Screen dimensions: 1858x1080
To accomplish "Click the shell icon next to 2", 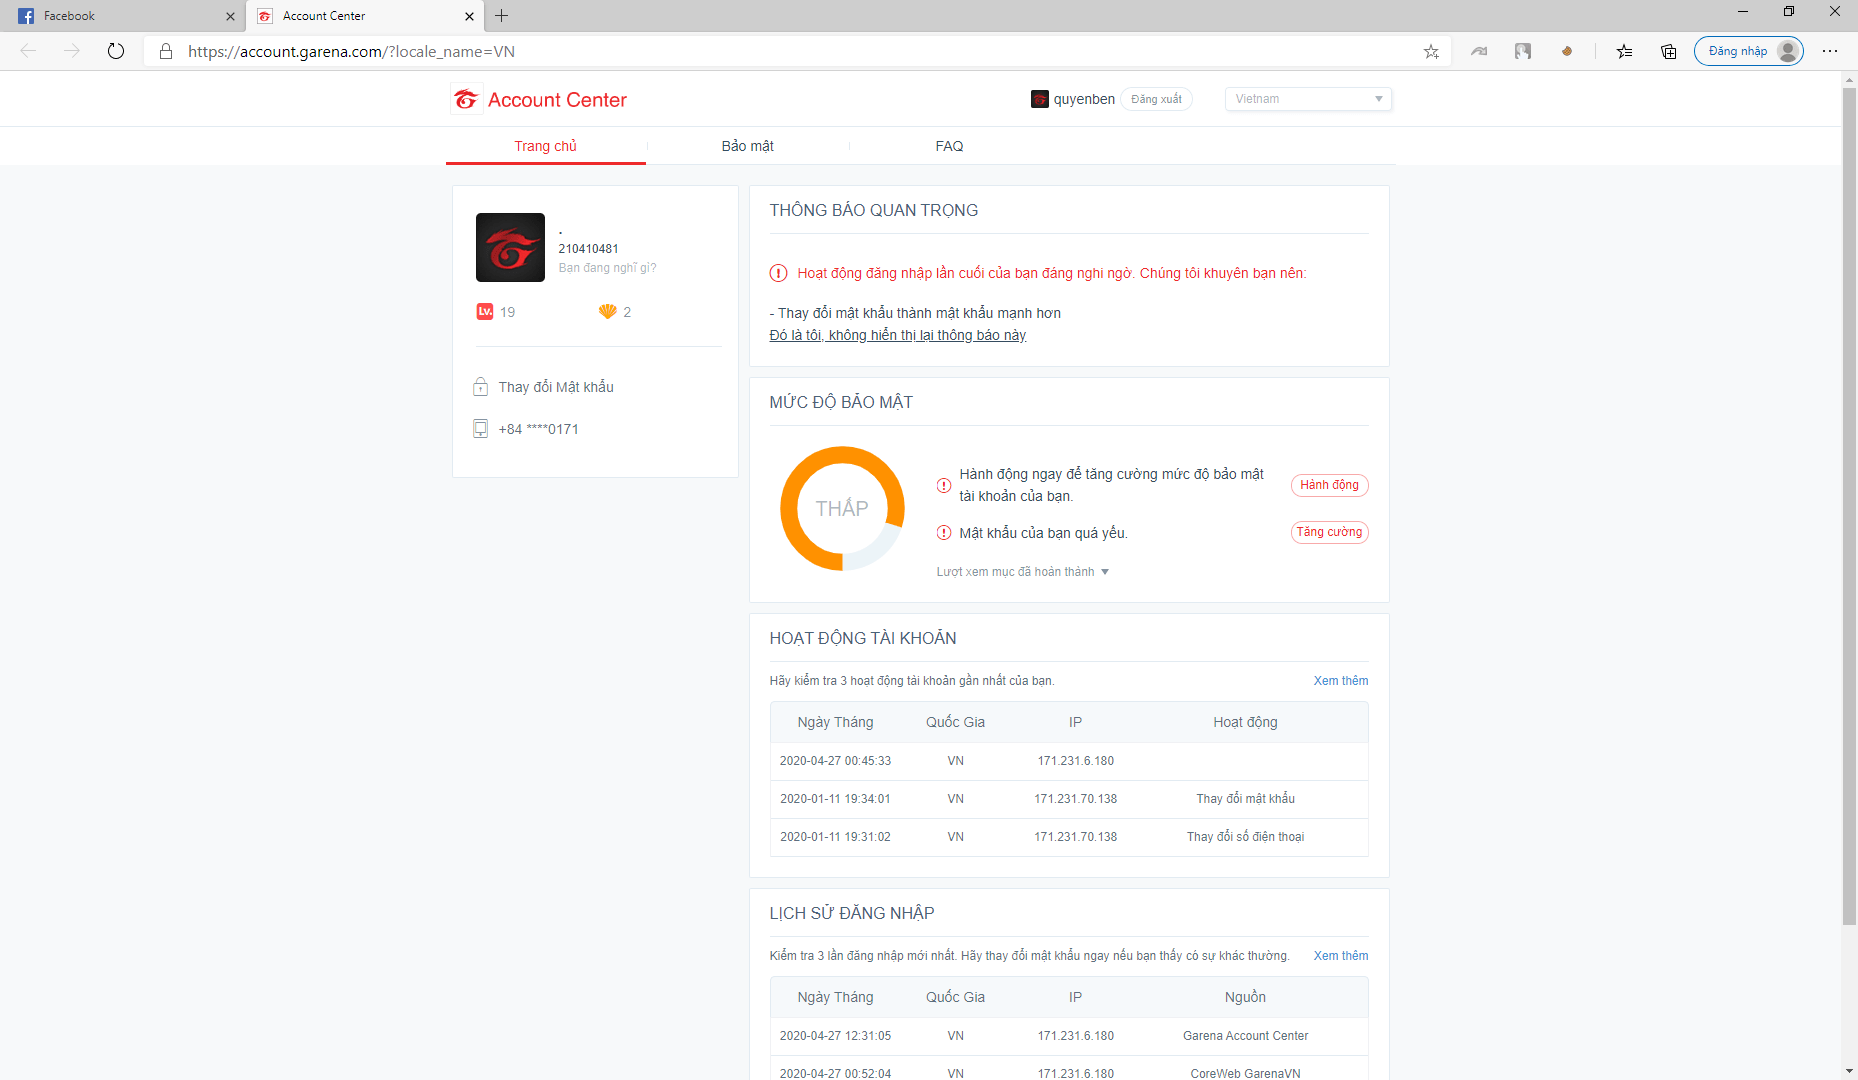I will pyautogui.click(x=607, y=311).
